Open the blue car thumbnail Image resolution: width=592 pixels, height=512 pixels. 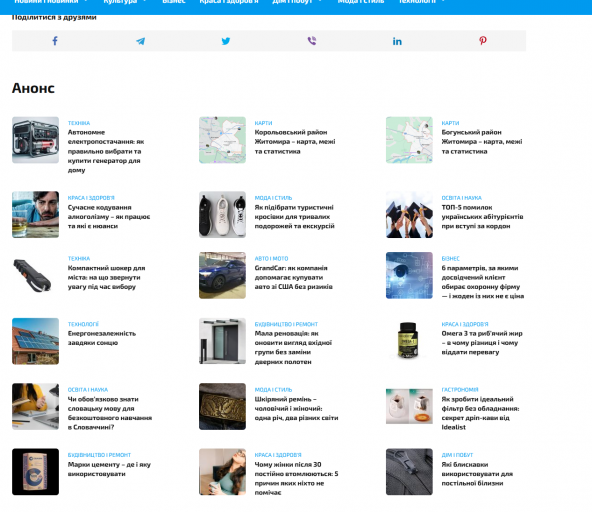pos(222,275)
